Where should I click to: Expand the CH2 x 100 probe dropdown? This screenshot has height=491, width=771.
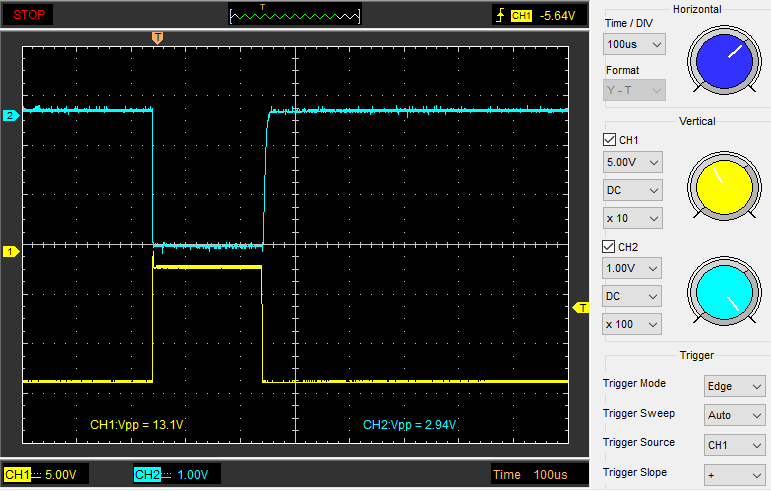[634, 324]
